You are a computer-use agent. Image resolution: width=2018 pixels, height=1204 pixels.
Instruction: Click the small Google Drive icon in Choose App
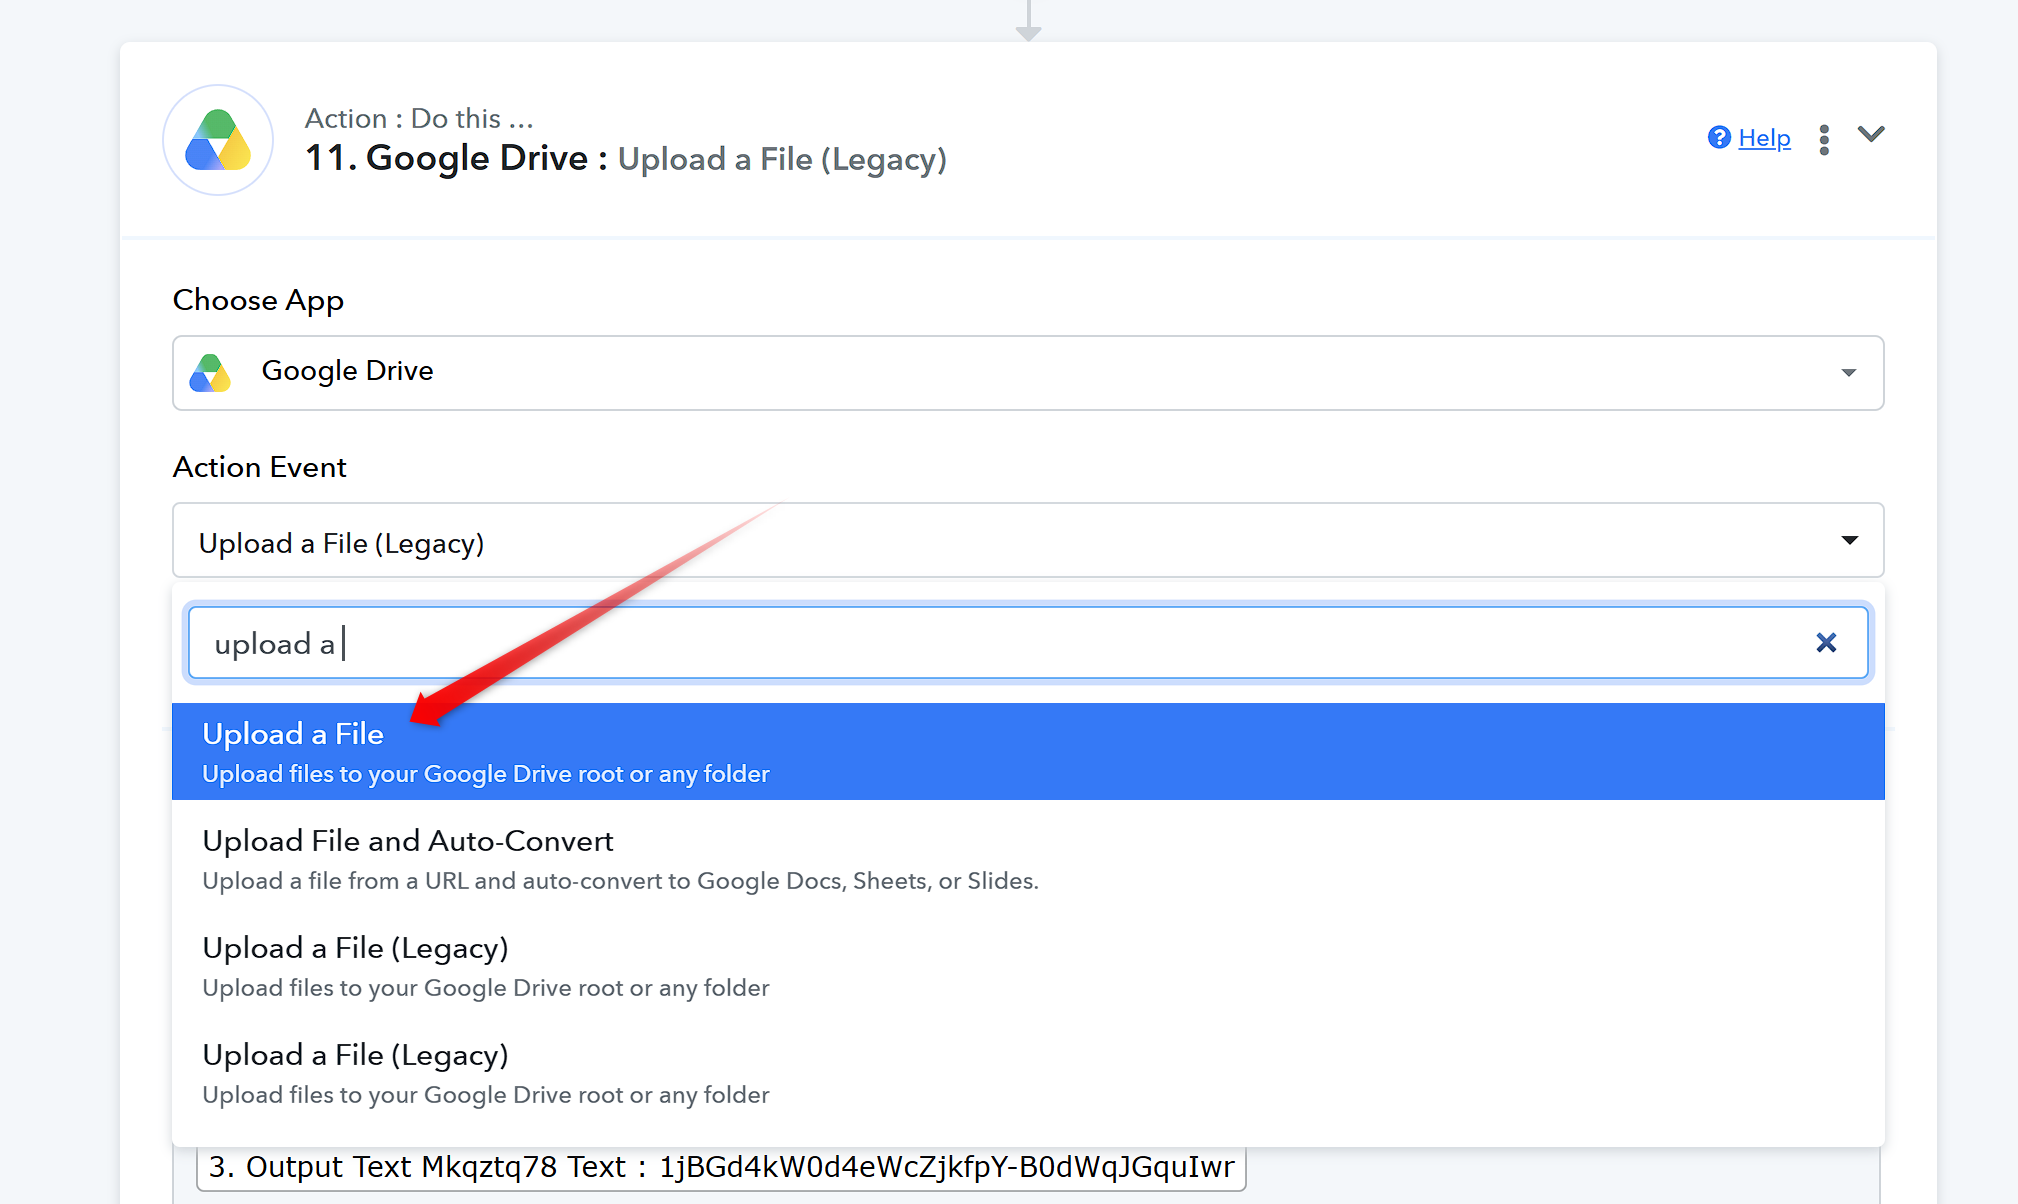coord(210,372)
